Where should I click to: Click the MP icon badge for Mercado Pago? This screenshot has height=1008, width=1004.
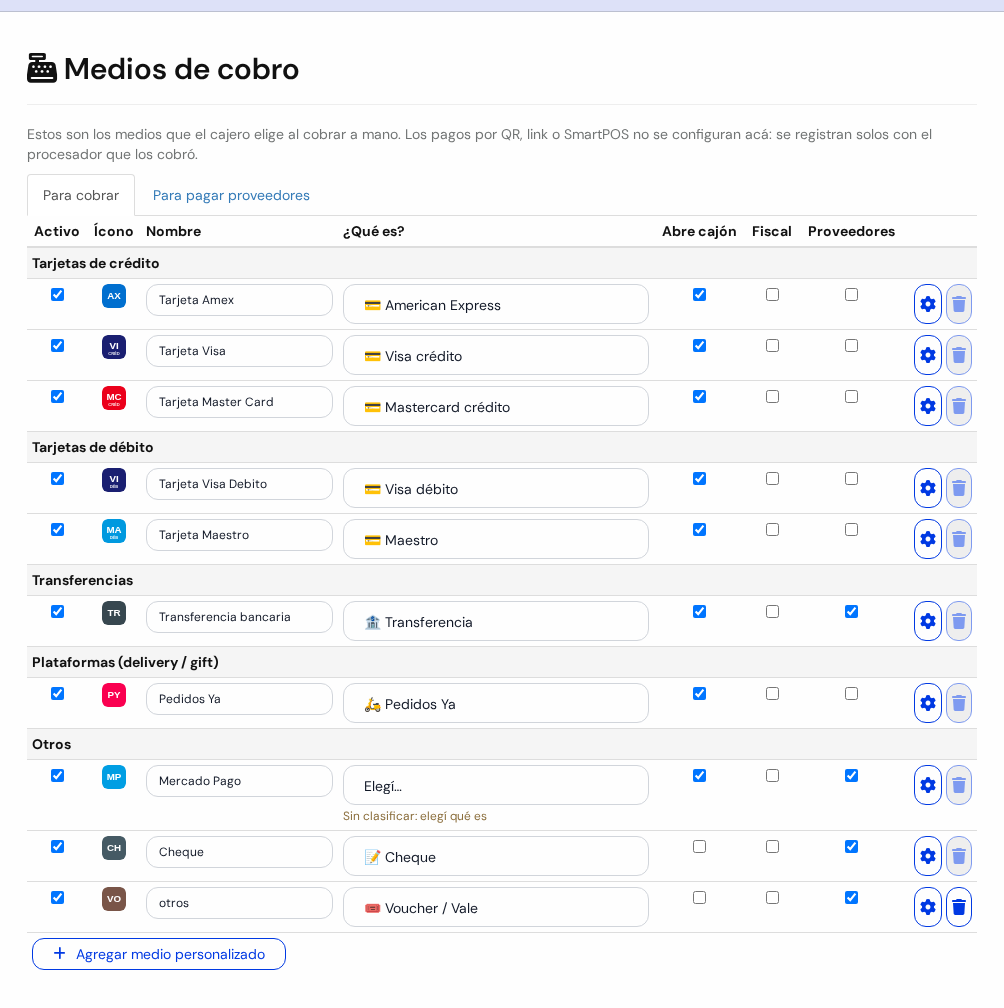pyautogui.click(x=114, y=777)
